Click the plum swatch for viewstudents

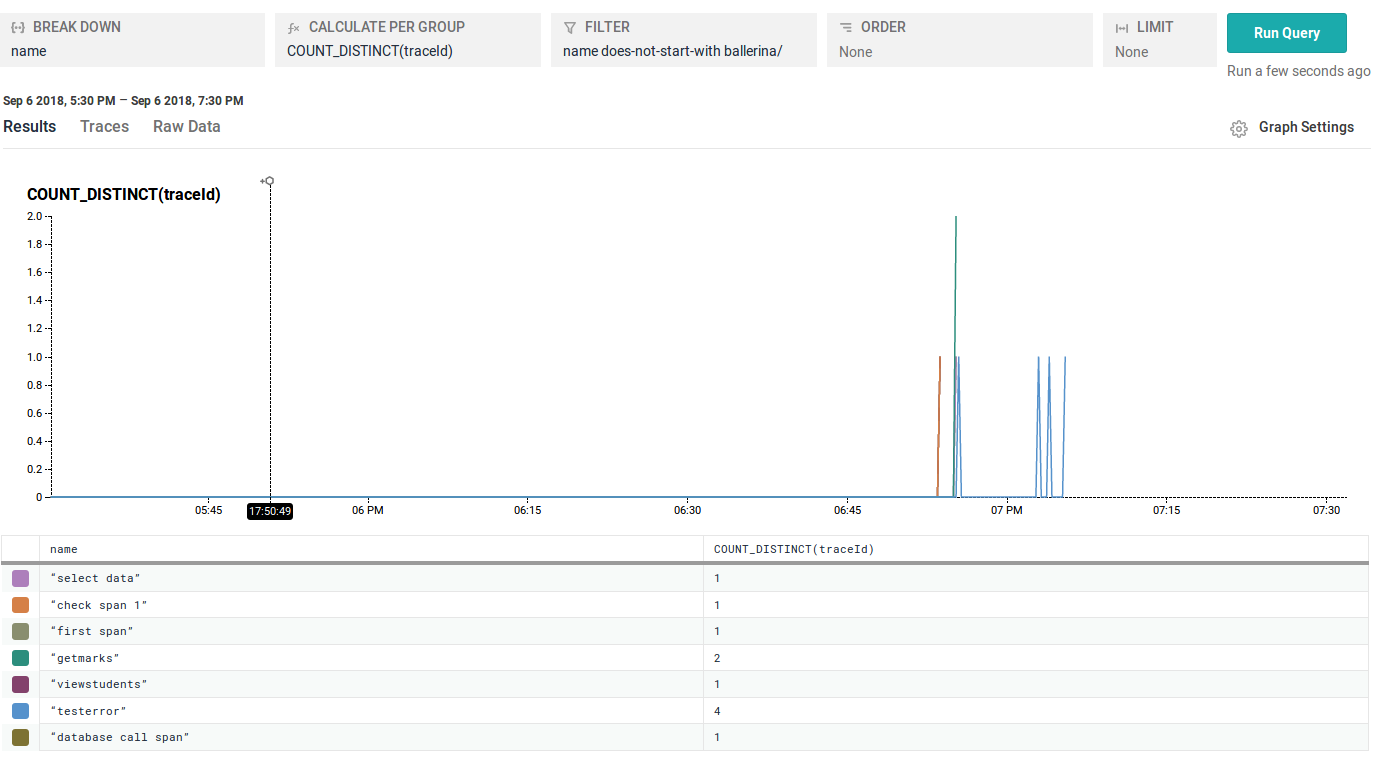(20, 684)
